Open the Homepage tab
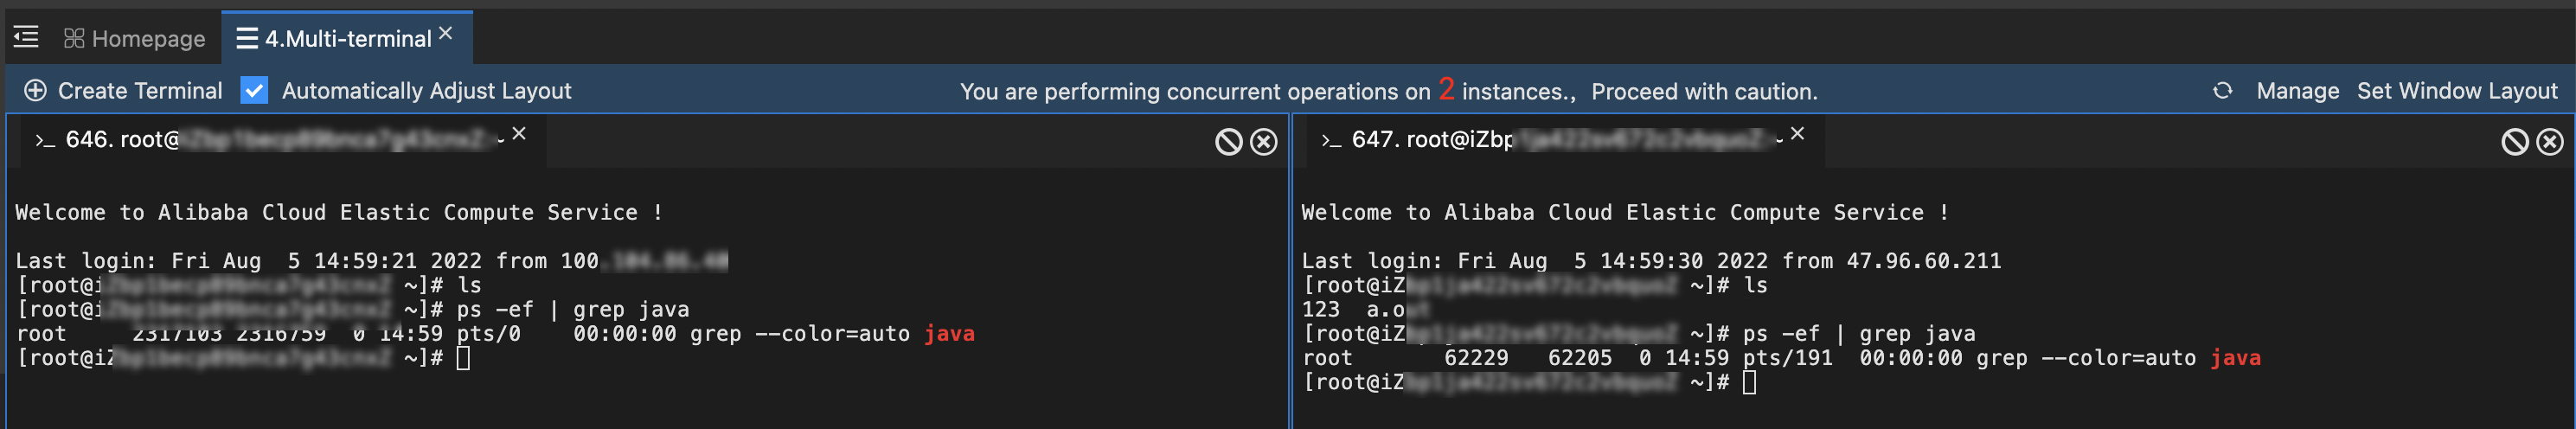 click(x=134, y=38)
